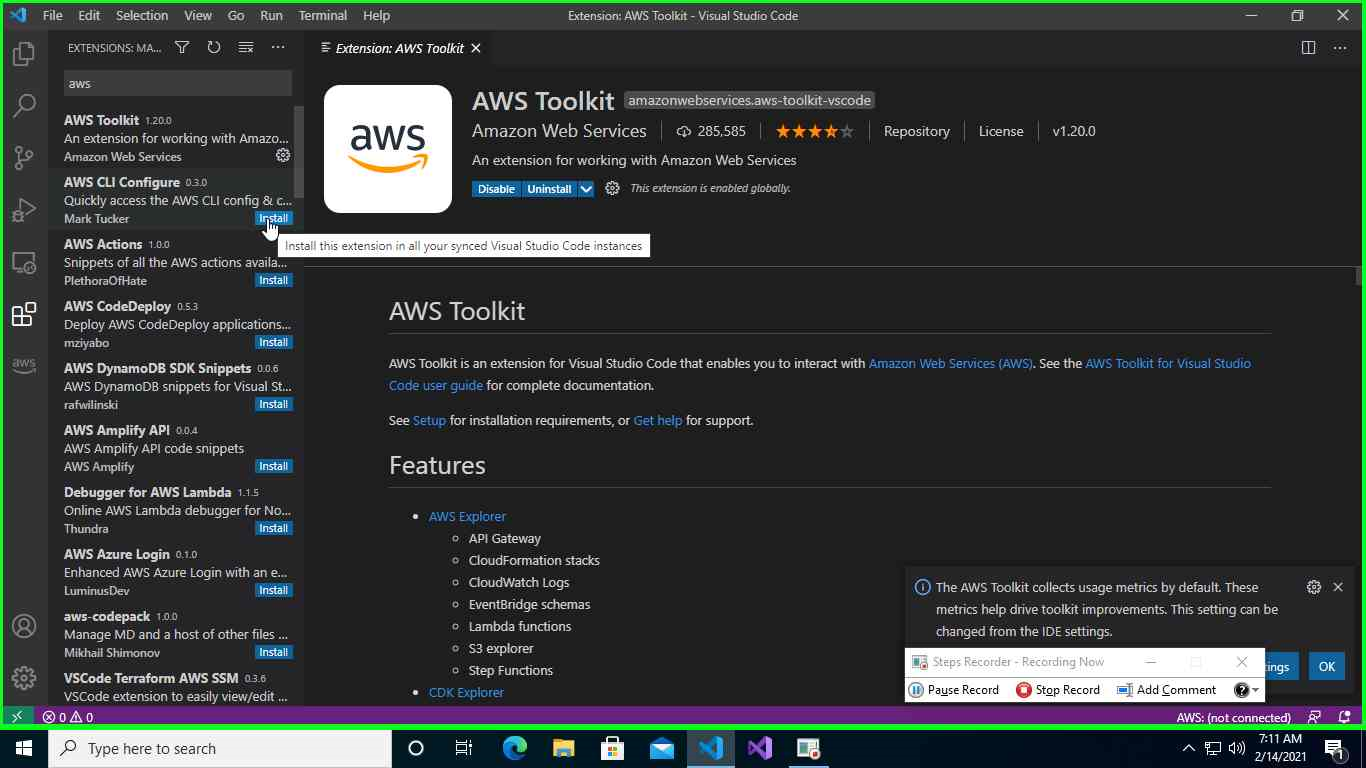
Task: Open notification settings gear
Action: tap(1314, 587)
